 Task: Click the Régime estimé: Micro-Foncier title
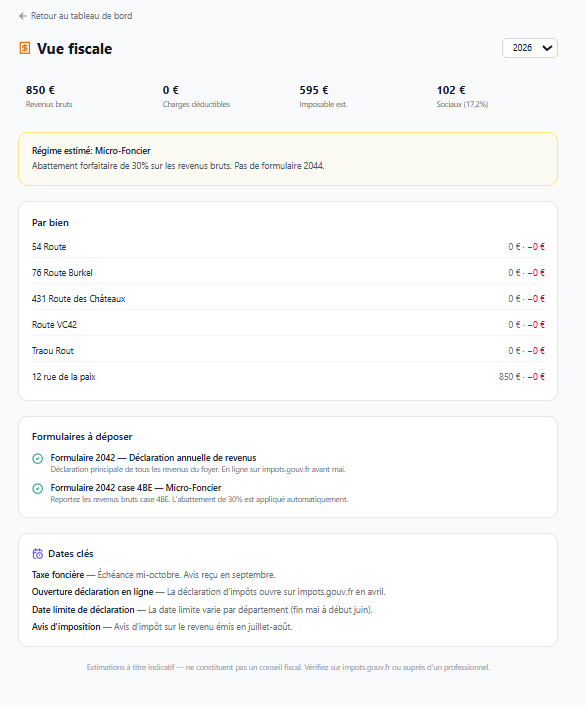pyautogui.click(x=91, y=151)
